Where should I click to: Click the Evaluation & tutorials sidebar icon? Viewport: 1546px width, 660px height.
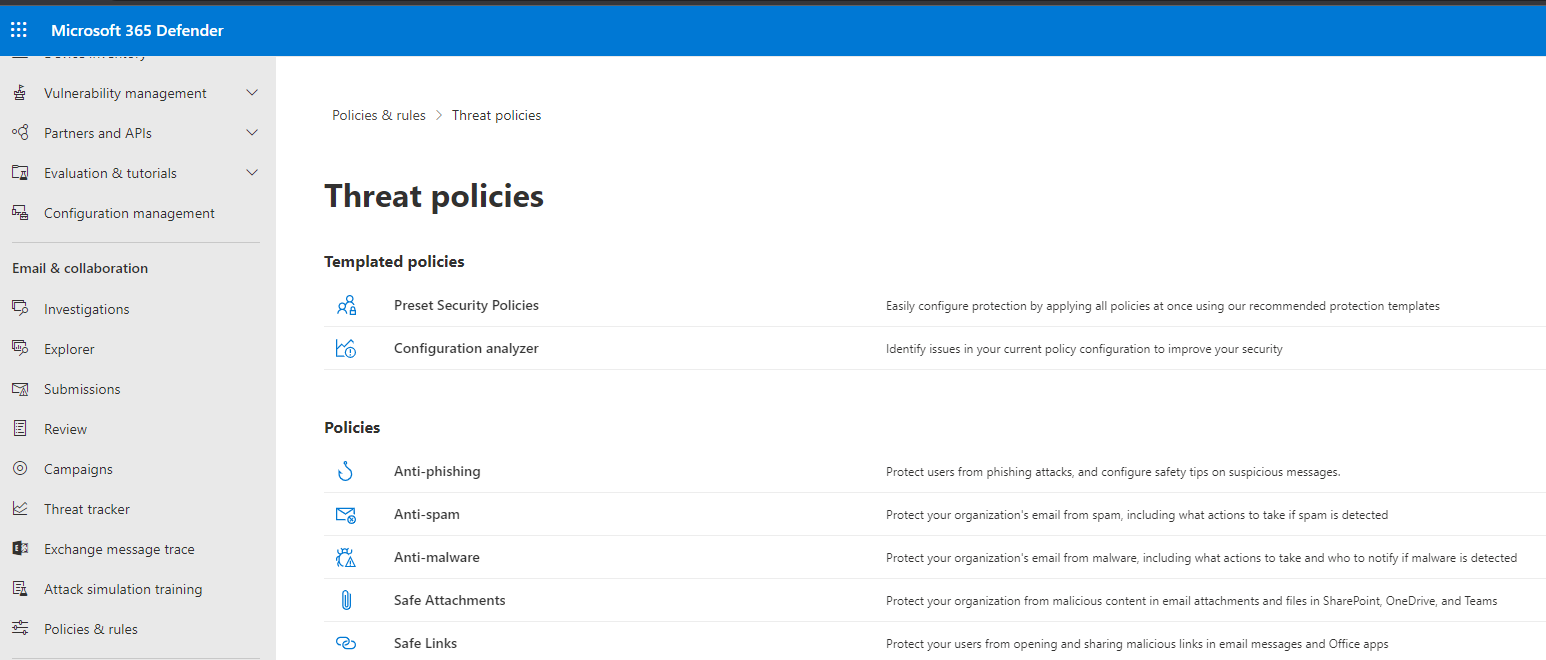click(x=19, y=173)
